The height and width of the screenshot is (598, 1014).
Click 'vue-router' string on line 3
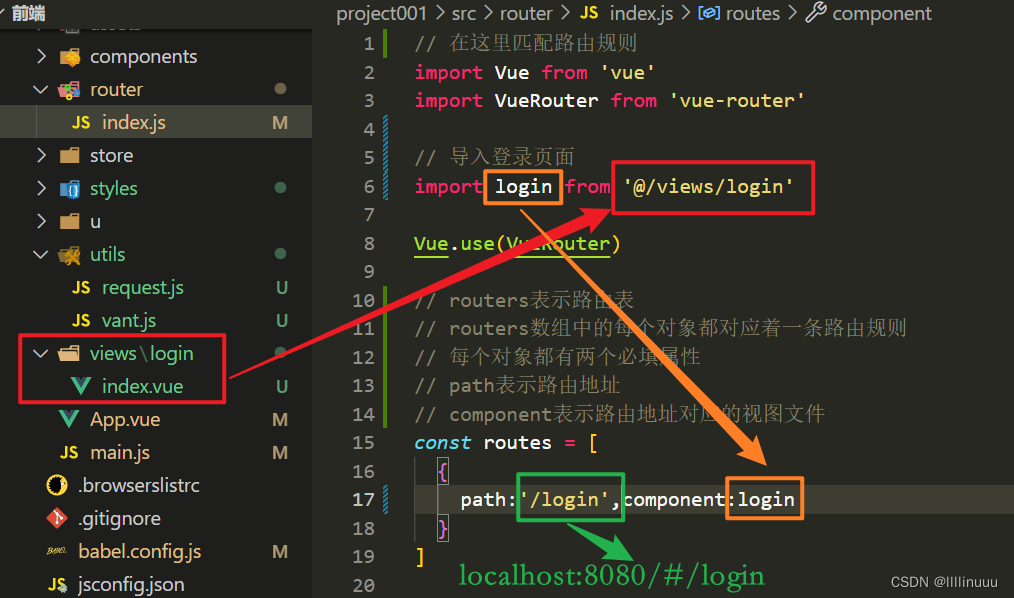click(737, 100)
